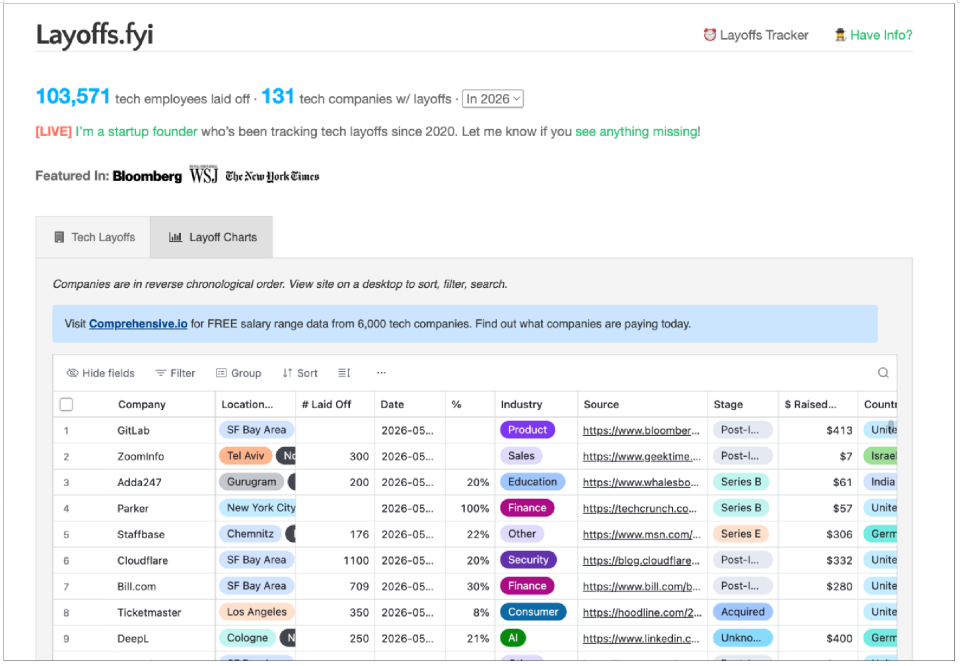Click the Tel Aviv location tag
Image resolution: width=960 pixels, height=666 pixels.
(x=246, y=455)
